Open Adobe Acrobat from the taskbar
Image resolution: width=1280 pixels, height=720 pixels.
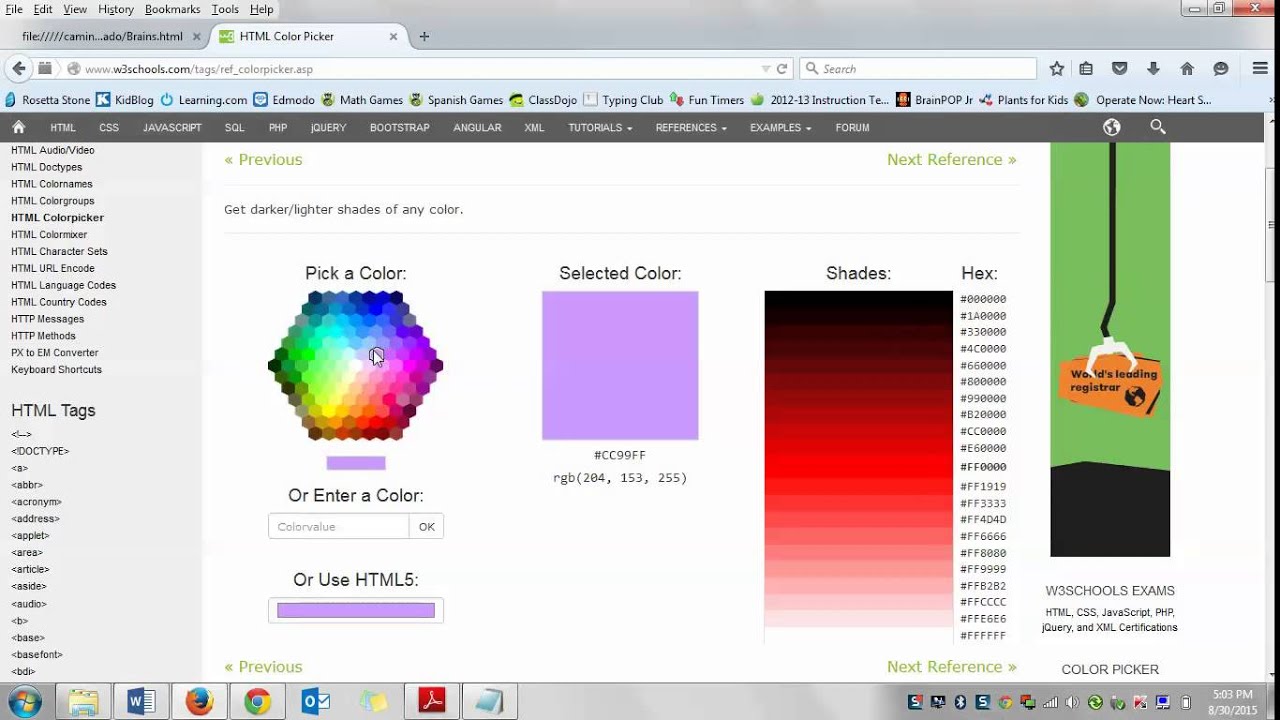(x=431, y=702)
